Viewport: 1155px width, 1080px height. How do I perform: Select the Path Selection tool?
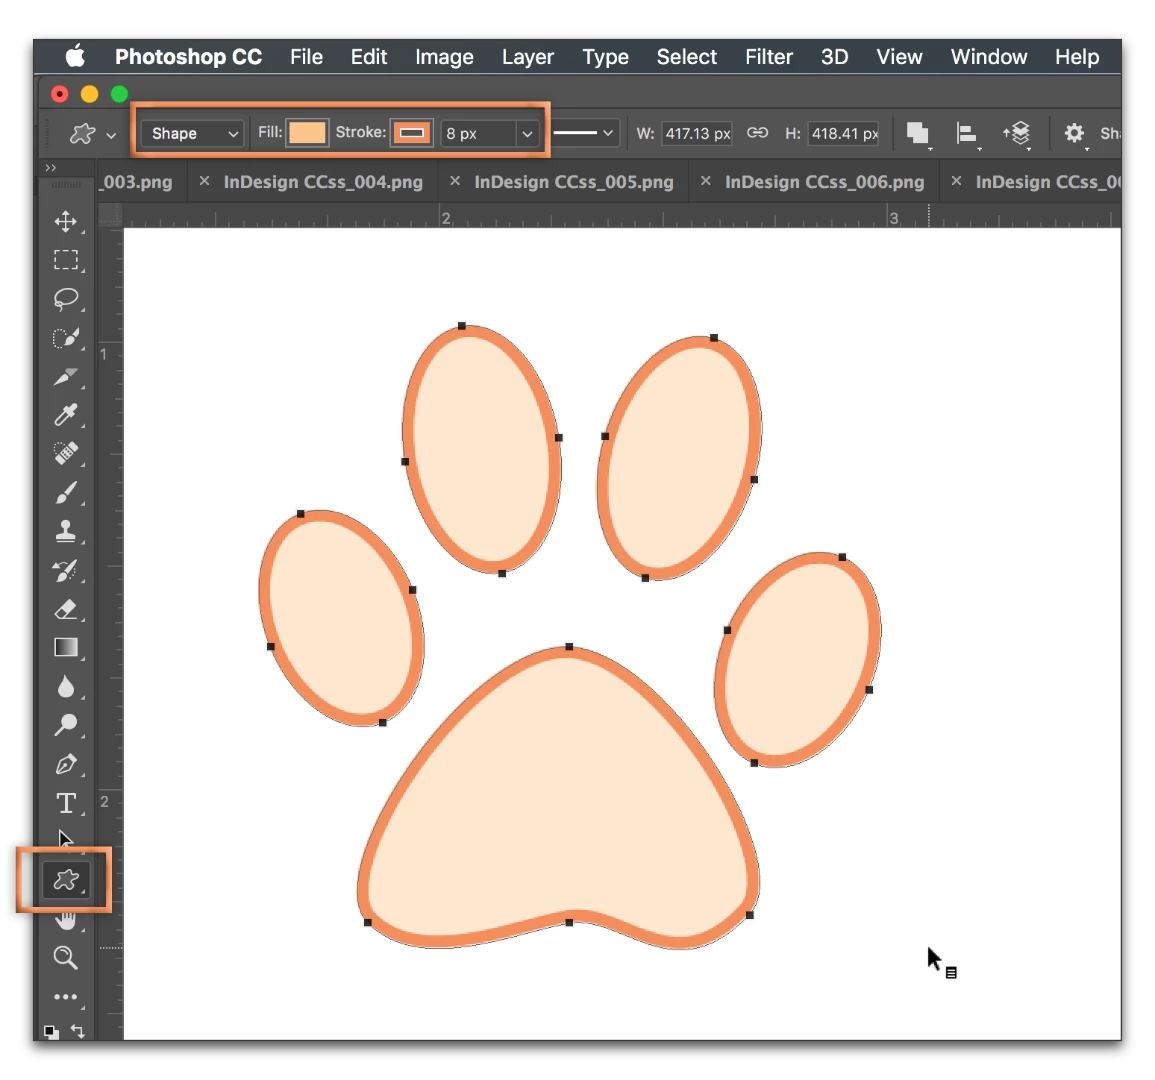tap(66, 839)
